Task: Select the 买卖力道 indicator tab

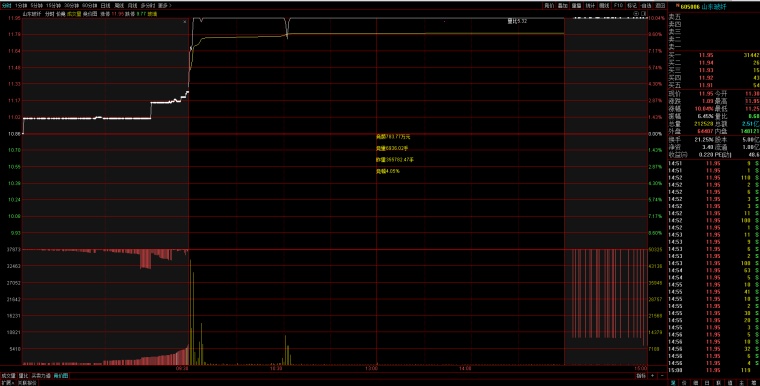Action: [x=41, y=376]
